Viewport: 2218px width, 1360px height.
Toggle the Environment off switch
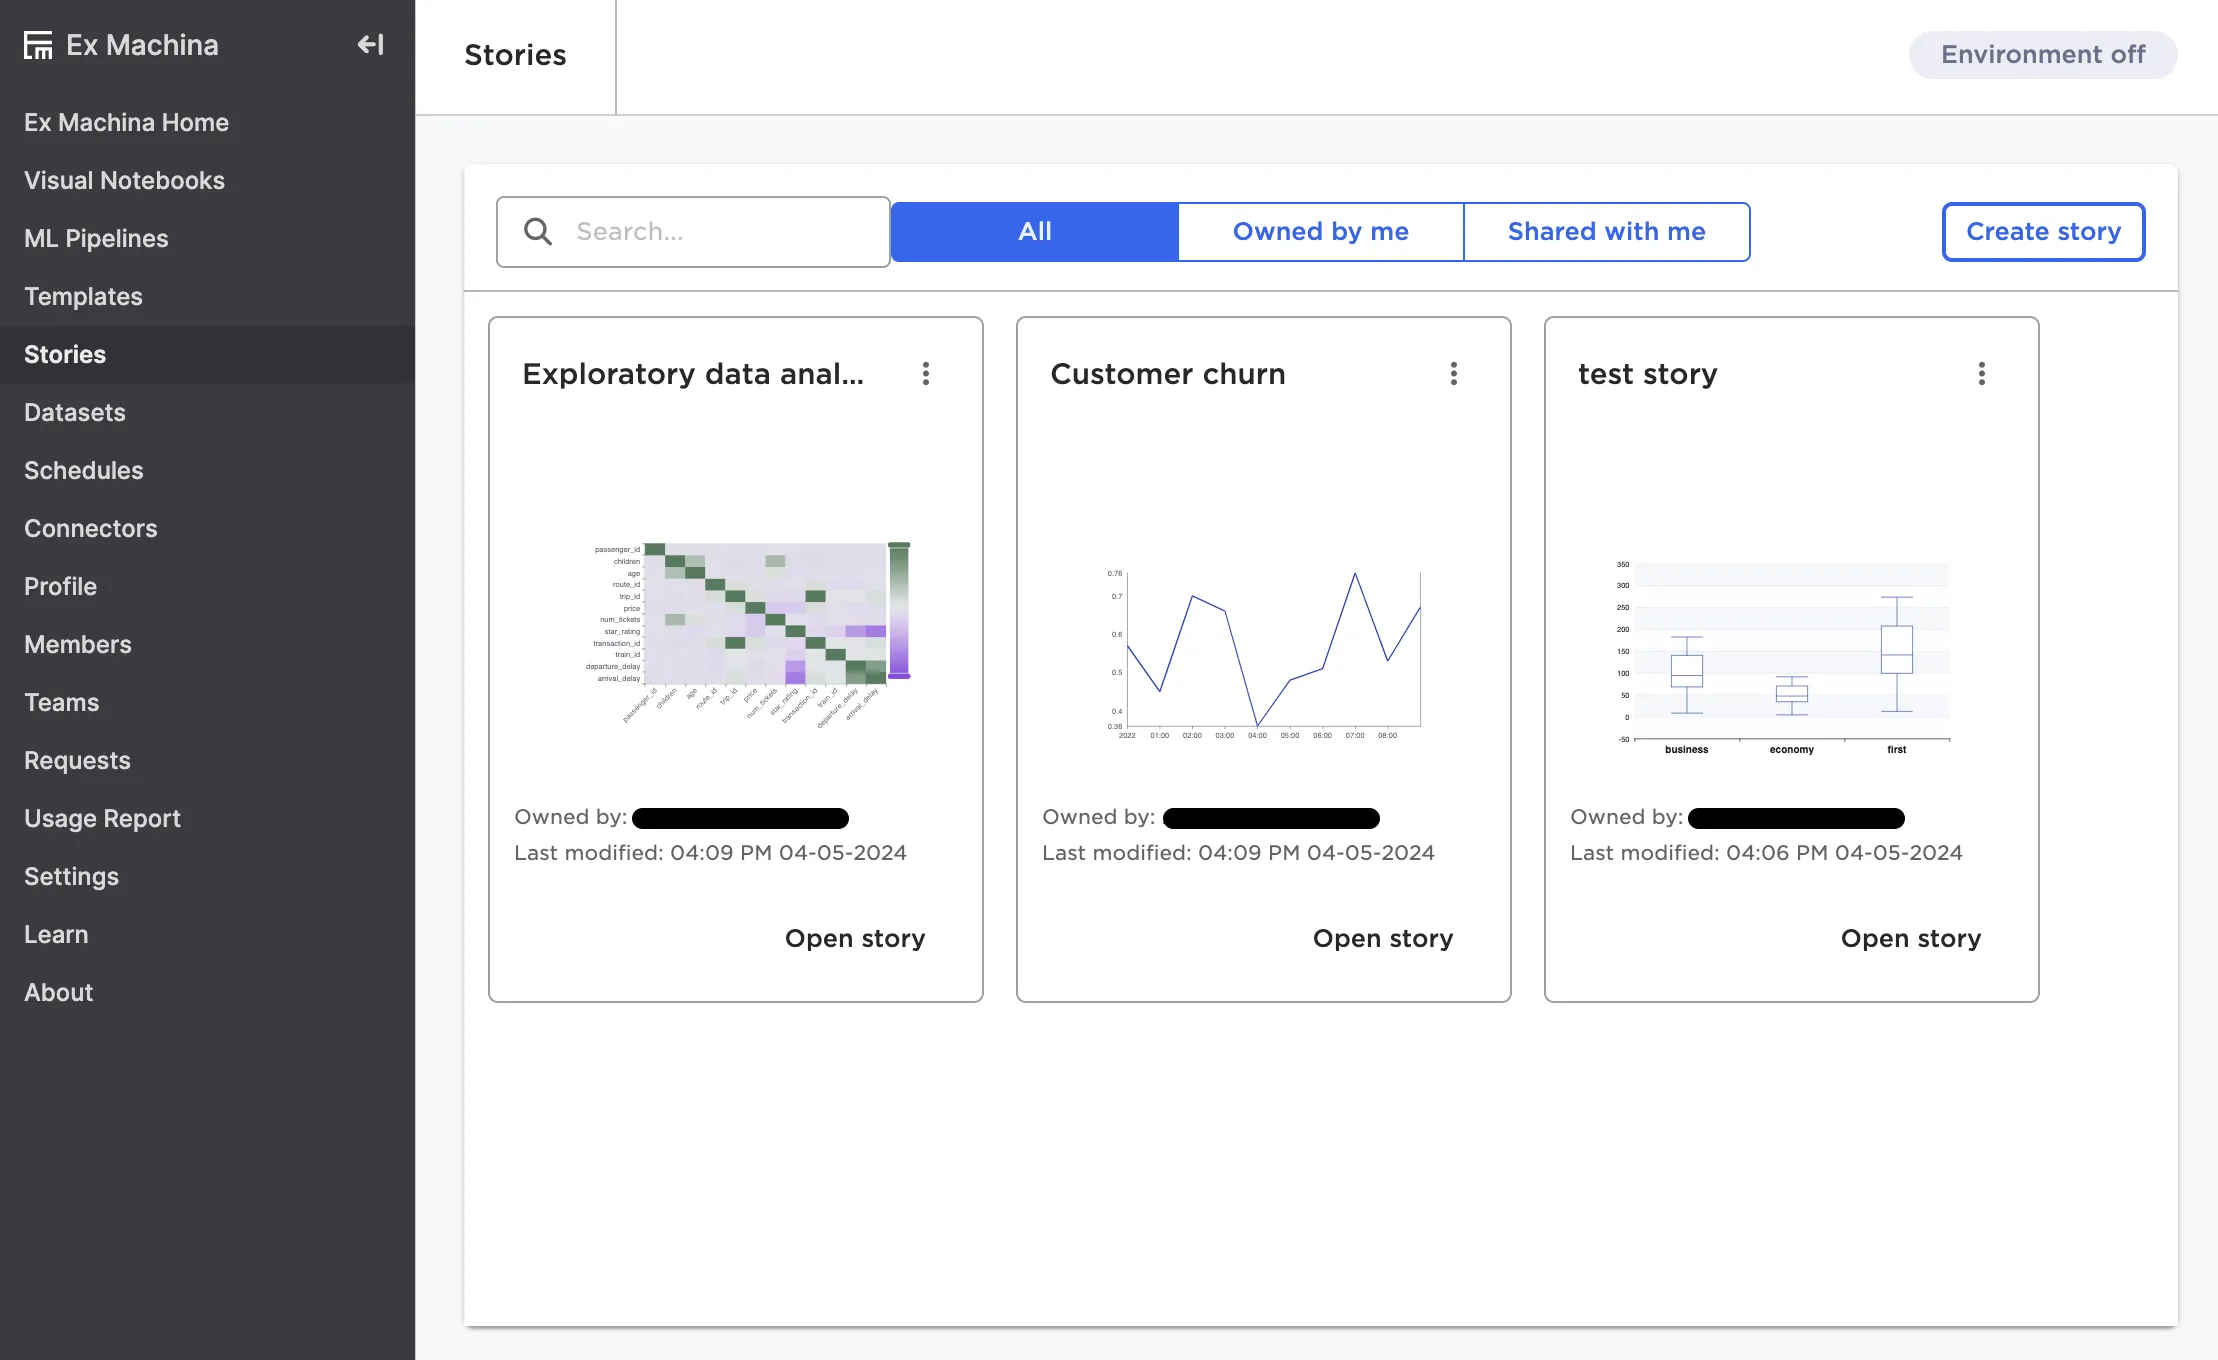pyautogui.click(x=2042, y=55)
